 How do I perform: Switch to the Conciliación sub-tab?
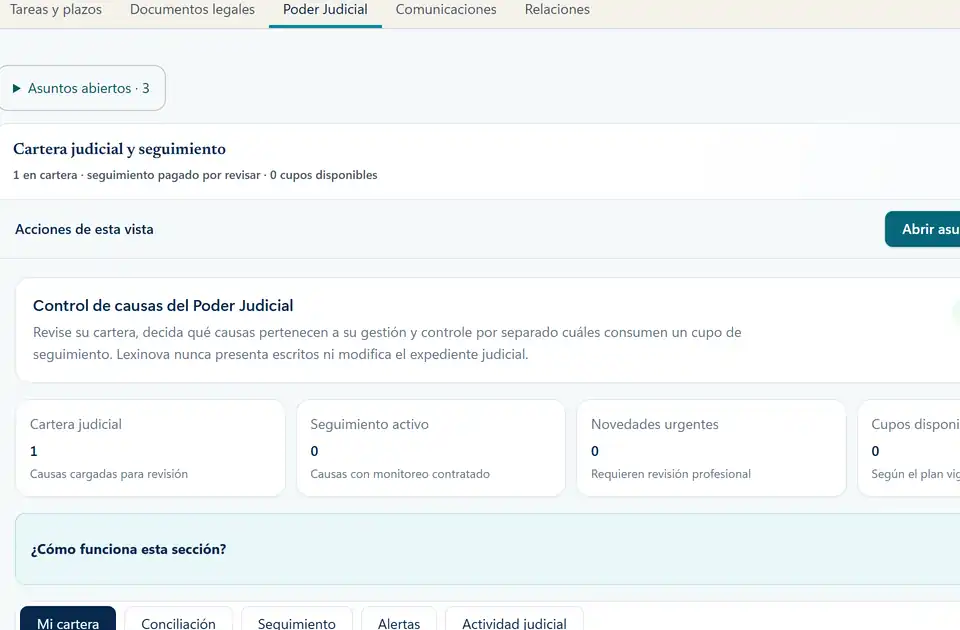pos(178,620)
